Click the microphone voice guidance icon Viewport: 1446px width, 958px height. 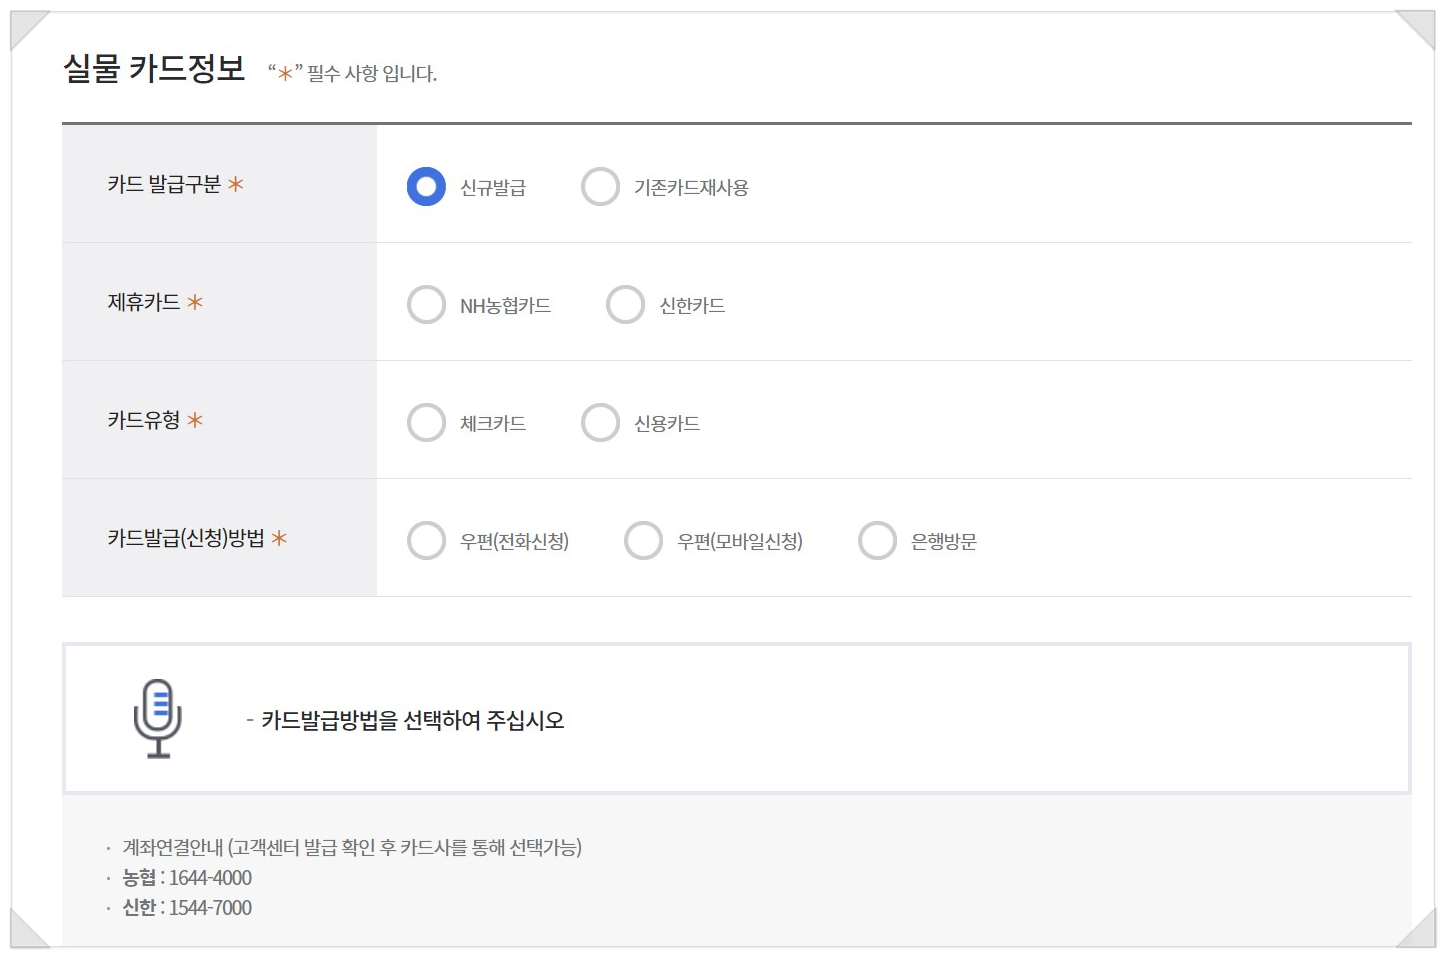coord(156,719)
